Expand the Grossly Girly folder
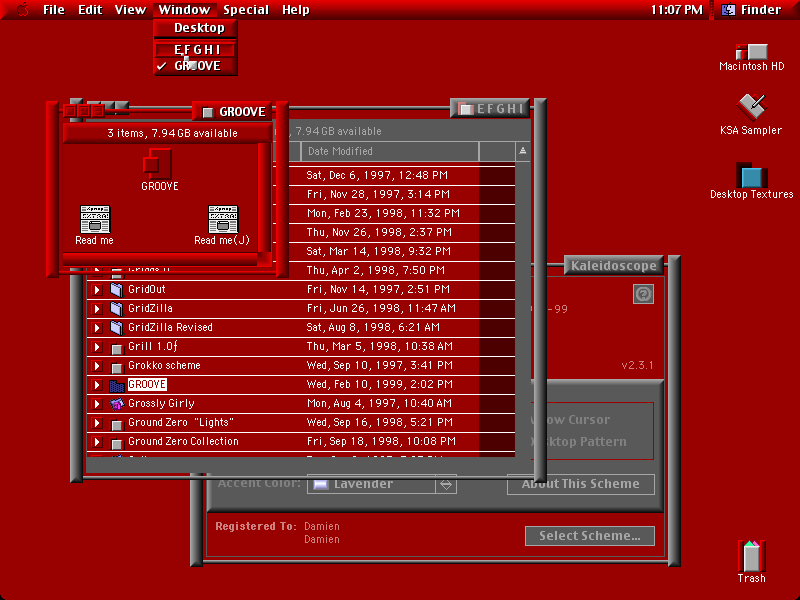800x600 pixels. (96, 404)
